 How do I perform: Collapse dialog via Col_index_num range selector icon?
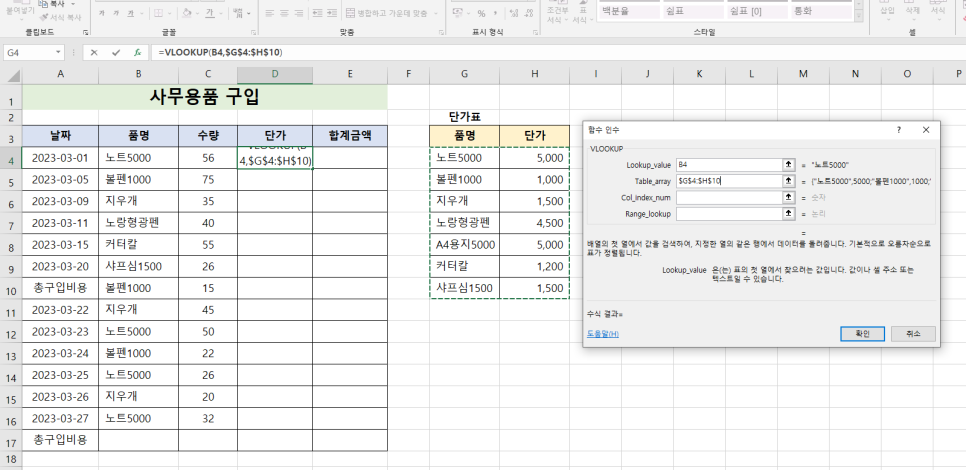pyautogui.click(x=788, y=197)
